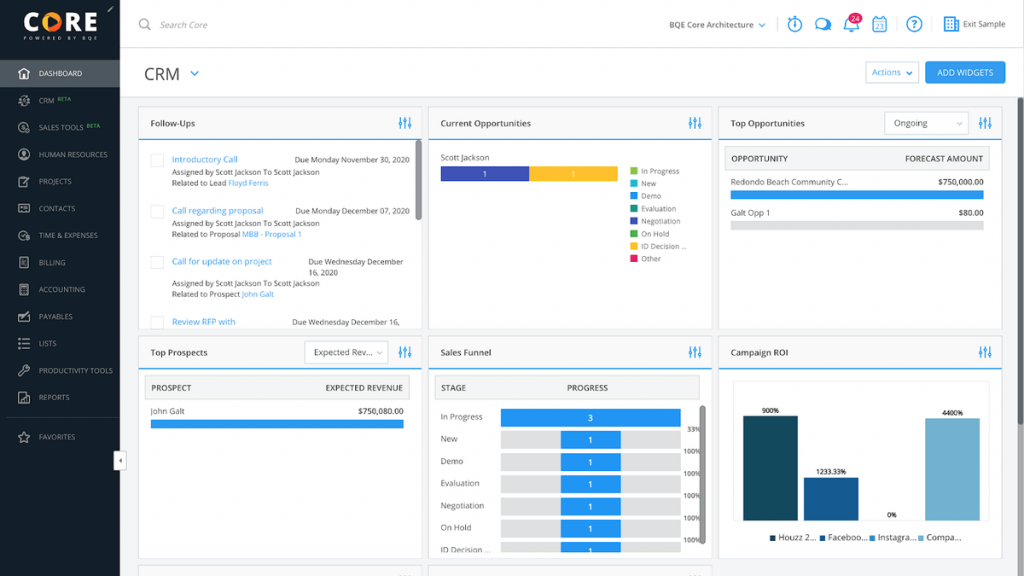This screenshot has height=576, width=1024.
Task: Open filter settings on the Follow-Ups widget
Action: [405, 122]
